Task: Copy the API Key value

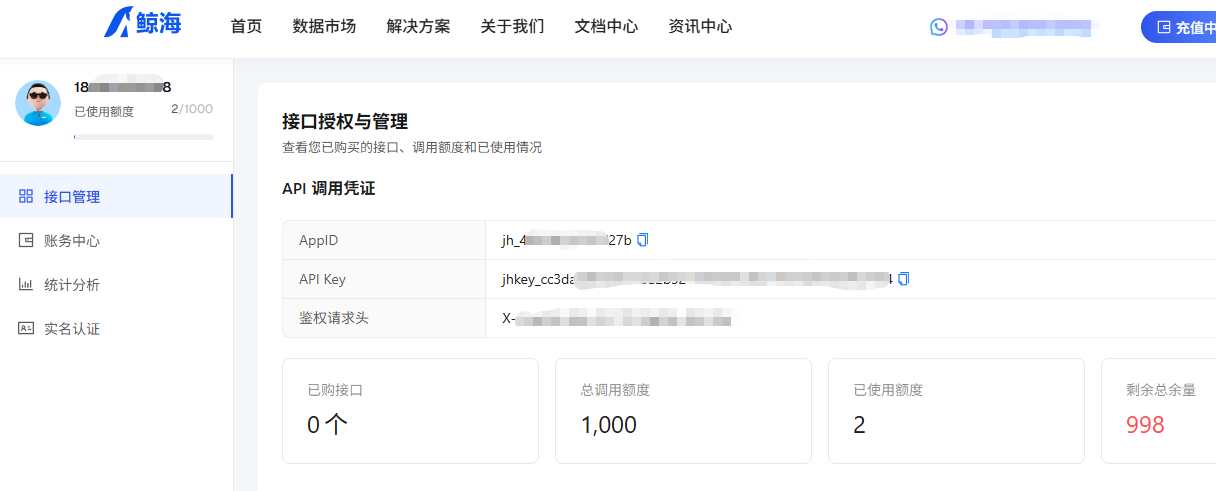Action: coord(904,279)
